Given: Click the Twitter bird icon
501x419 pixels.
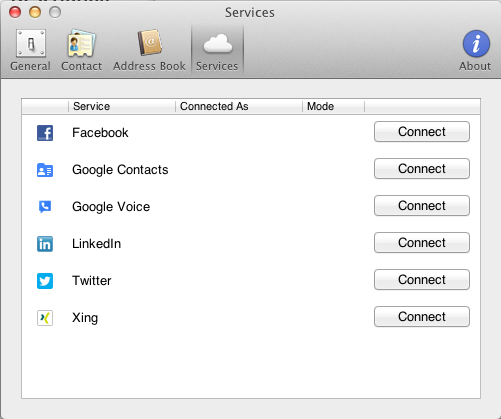Looking at the screenshot, I should (x=45, y=281).
